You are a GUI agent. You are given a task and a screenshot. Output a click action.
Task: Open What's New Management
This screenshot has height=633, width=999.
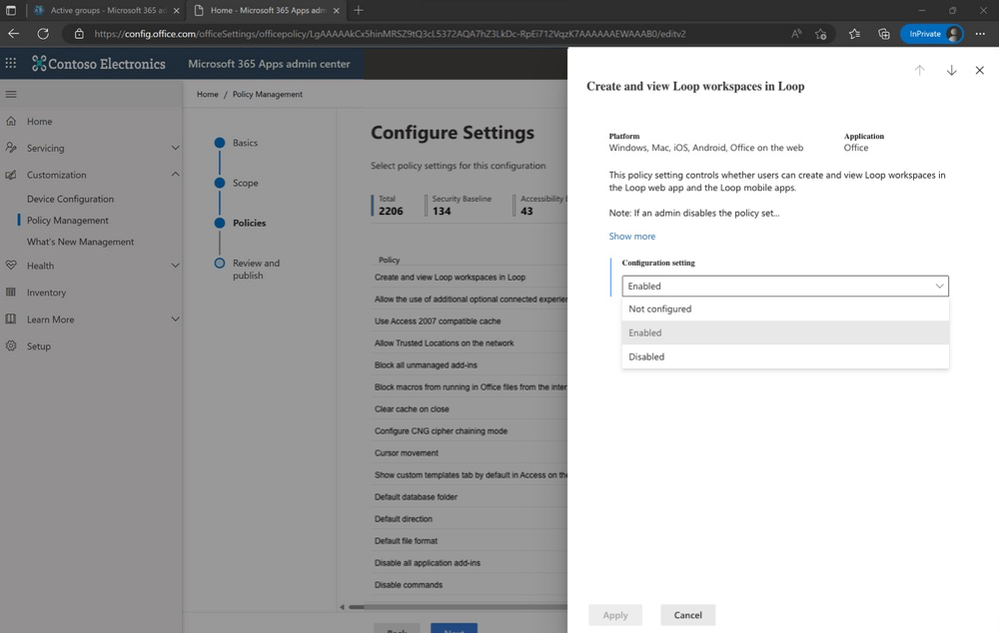(x=80, y=242)
